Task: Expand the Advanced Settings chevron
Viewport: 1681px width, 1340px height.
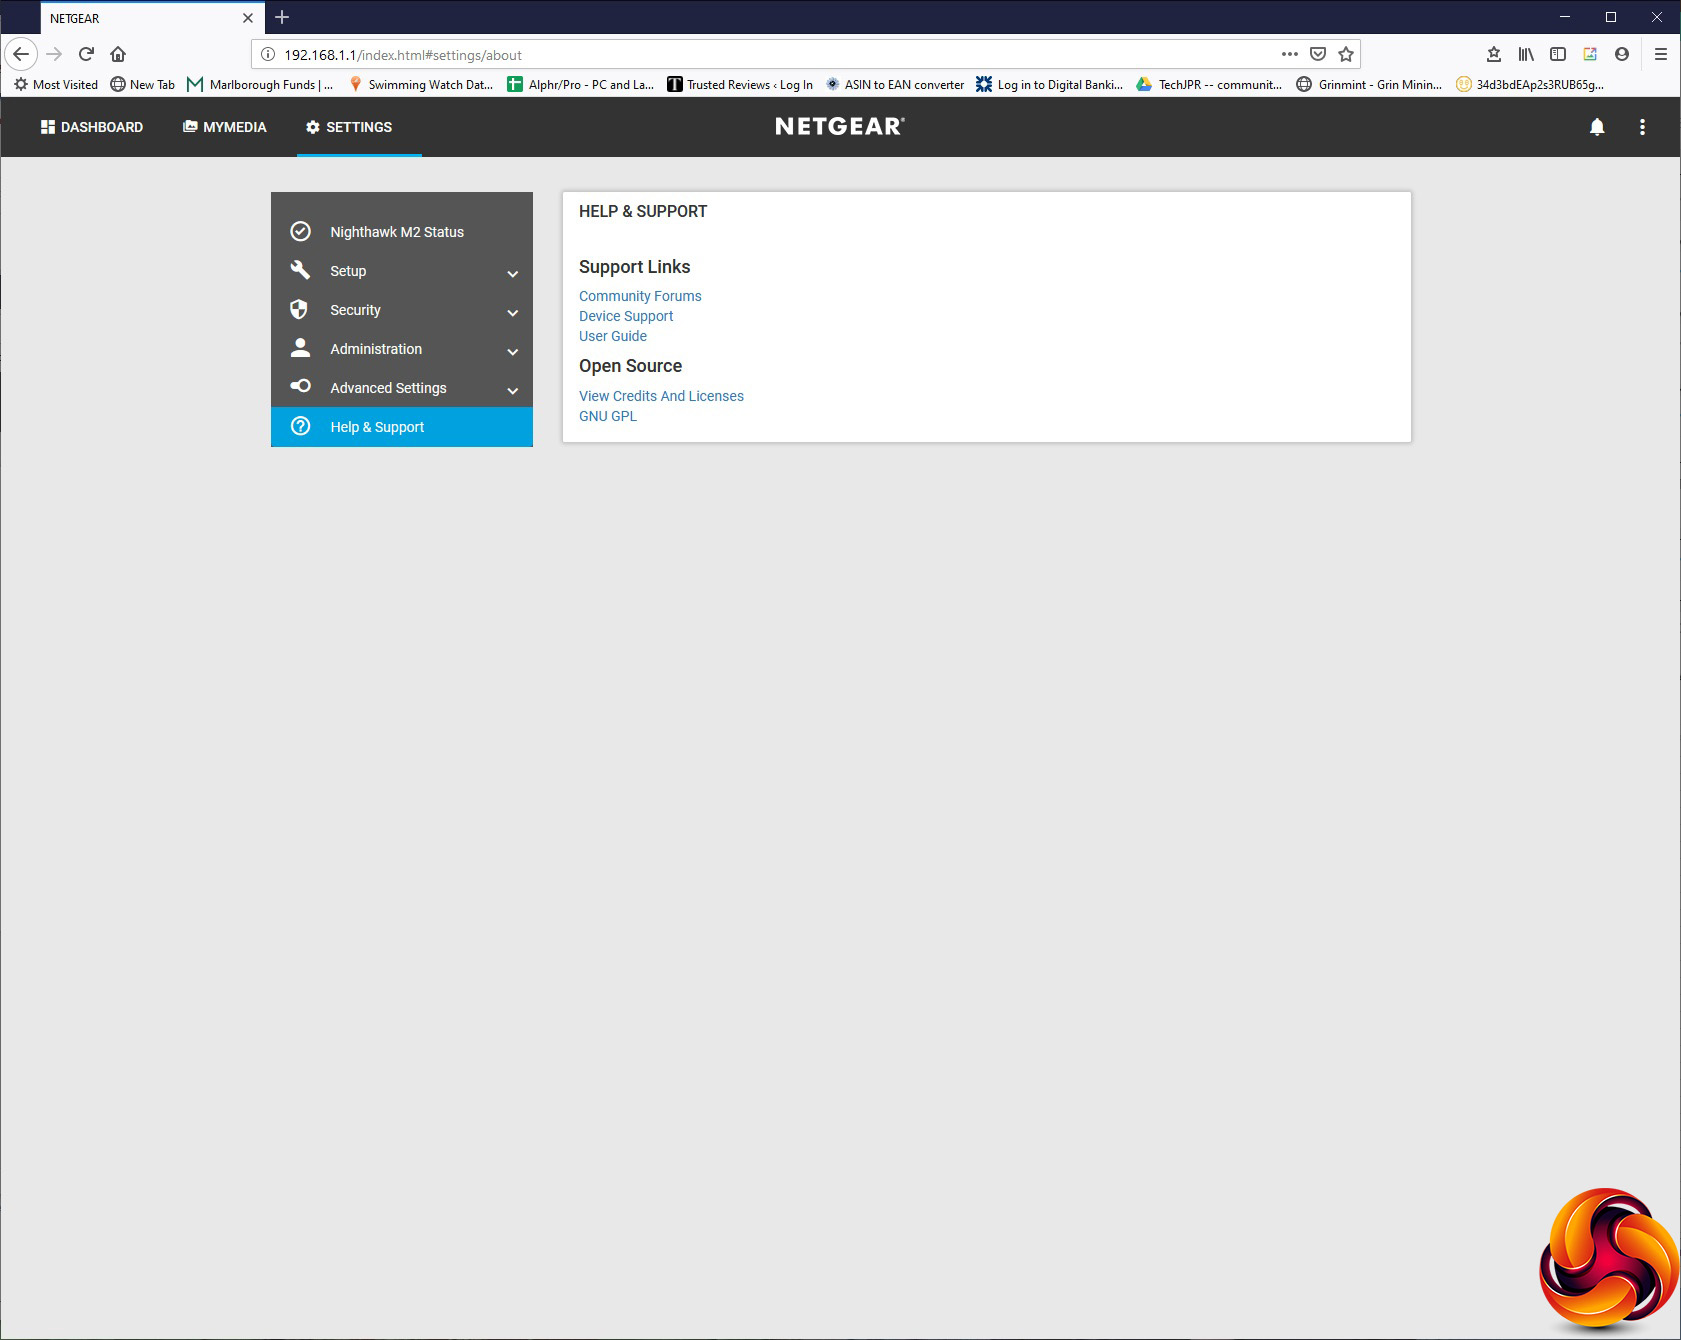Action: tap(513, 390)
